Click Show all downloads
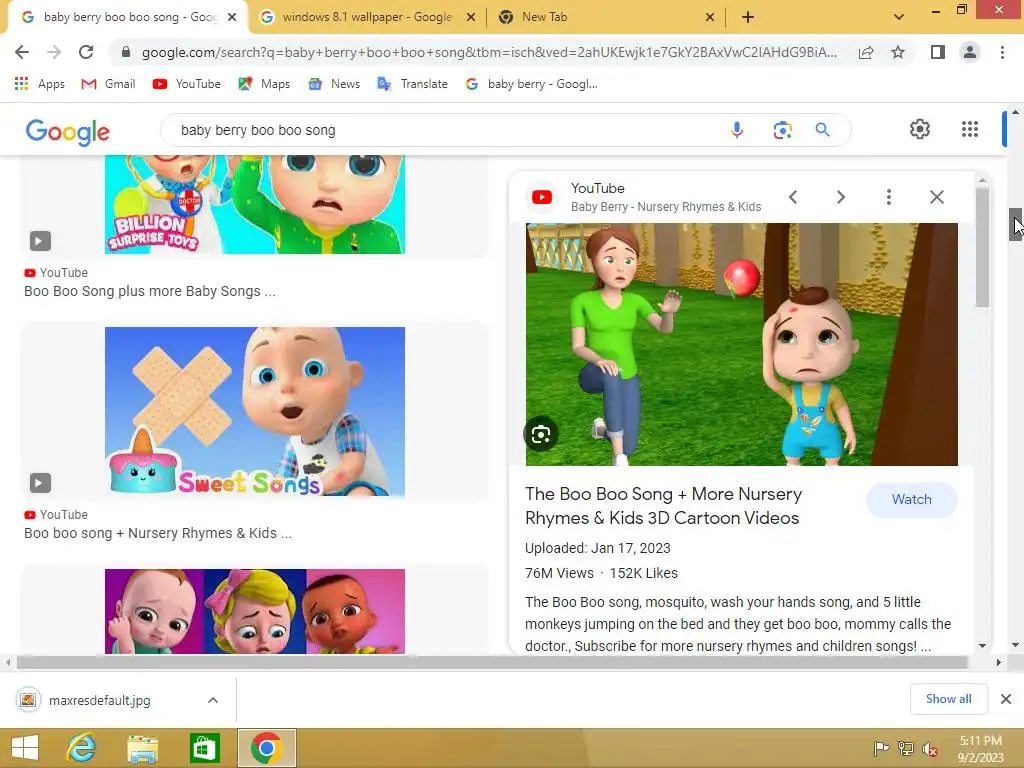The image size is (1024, 768). point(948,699)
